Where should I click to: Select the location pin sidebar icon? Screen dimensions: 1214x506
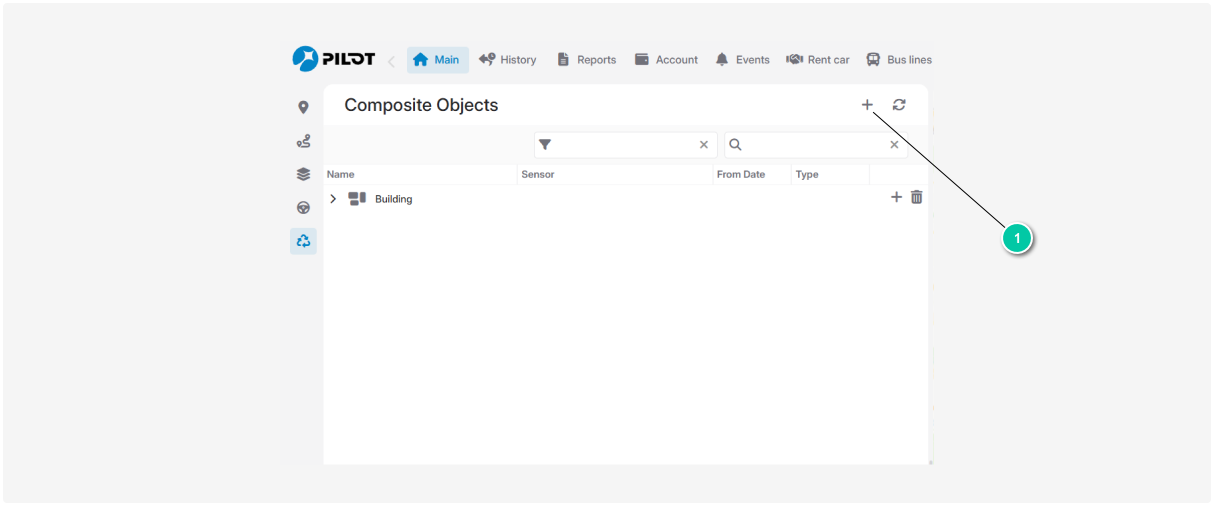point(303,107)
